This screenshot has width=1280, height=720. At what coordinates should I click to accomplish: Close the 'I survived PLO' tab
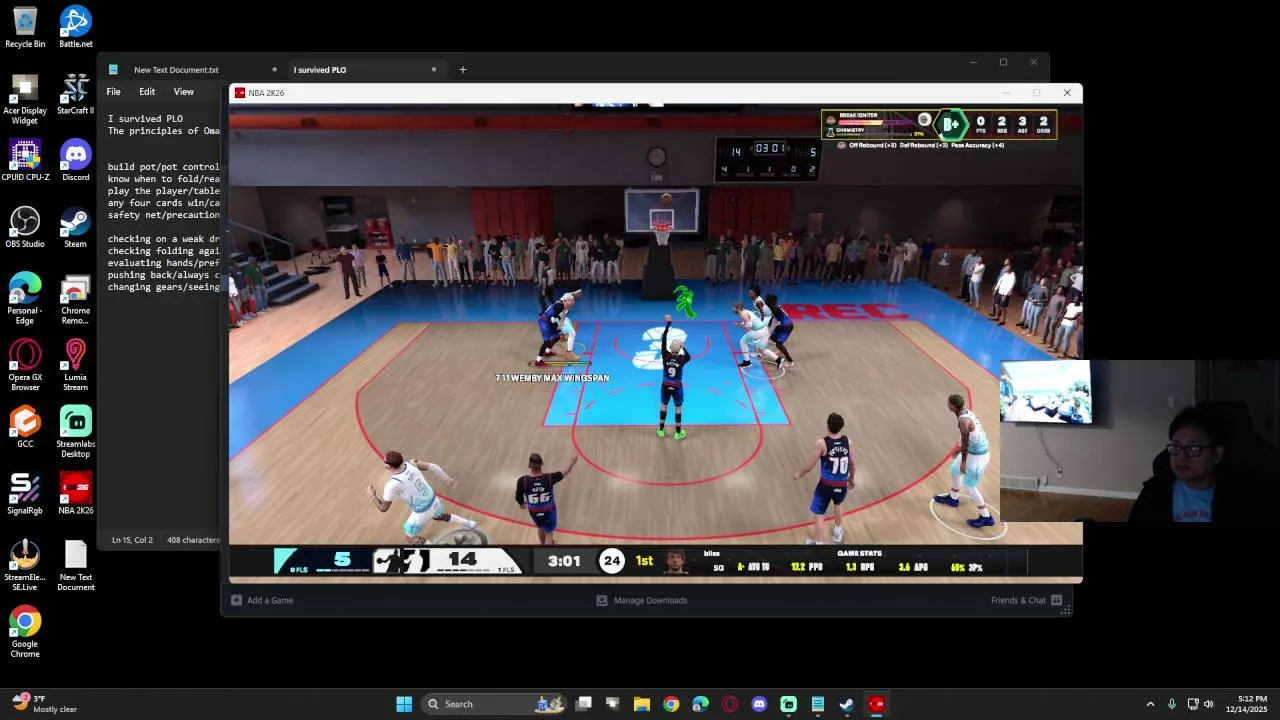[x=434, y=70]
